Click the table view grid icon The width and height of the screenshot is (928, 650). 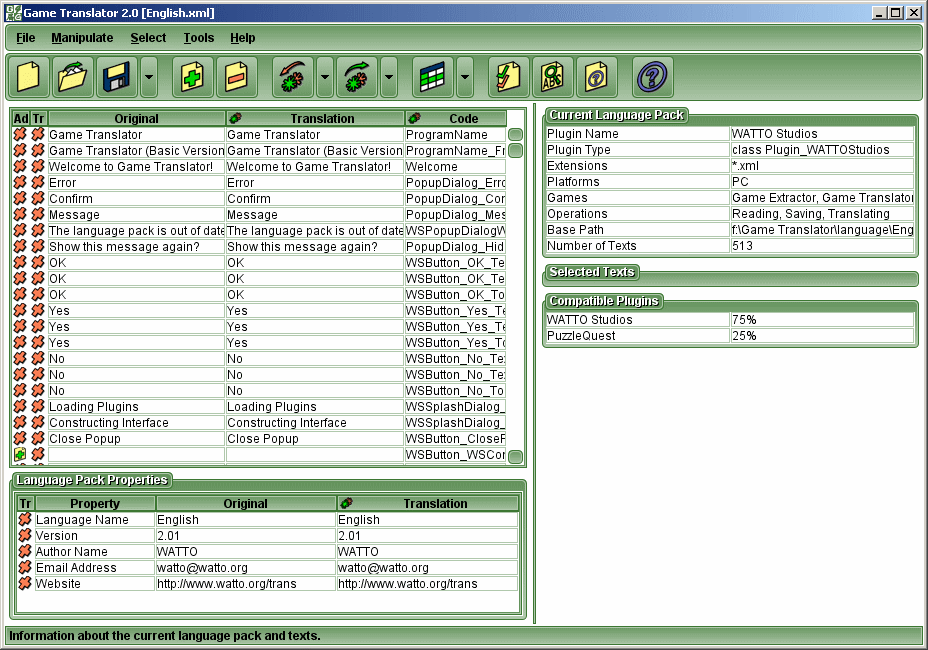pyautogui.click(x=432, y=77)
